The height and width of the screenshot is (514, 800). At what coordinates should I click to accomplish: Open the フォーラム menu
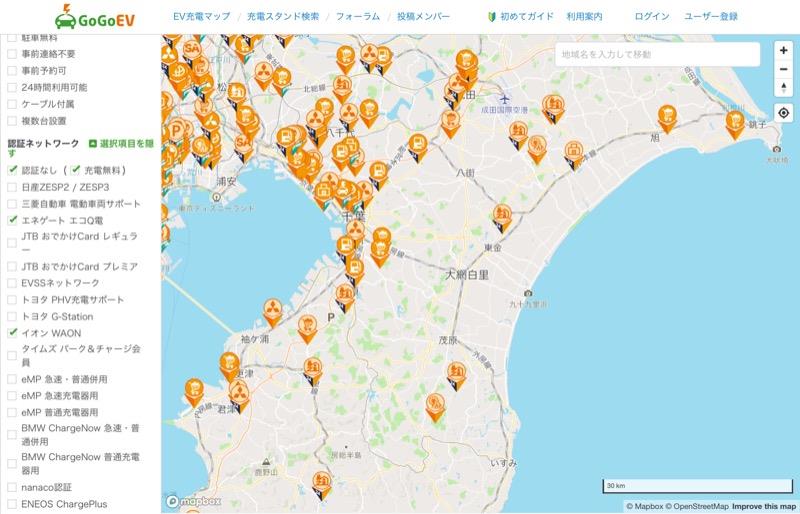tap(358, 16)
